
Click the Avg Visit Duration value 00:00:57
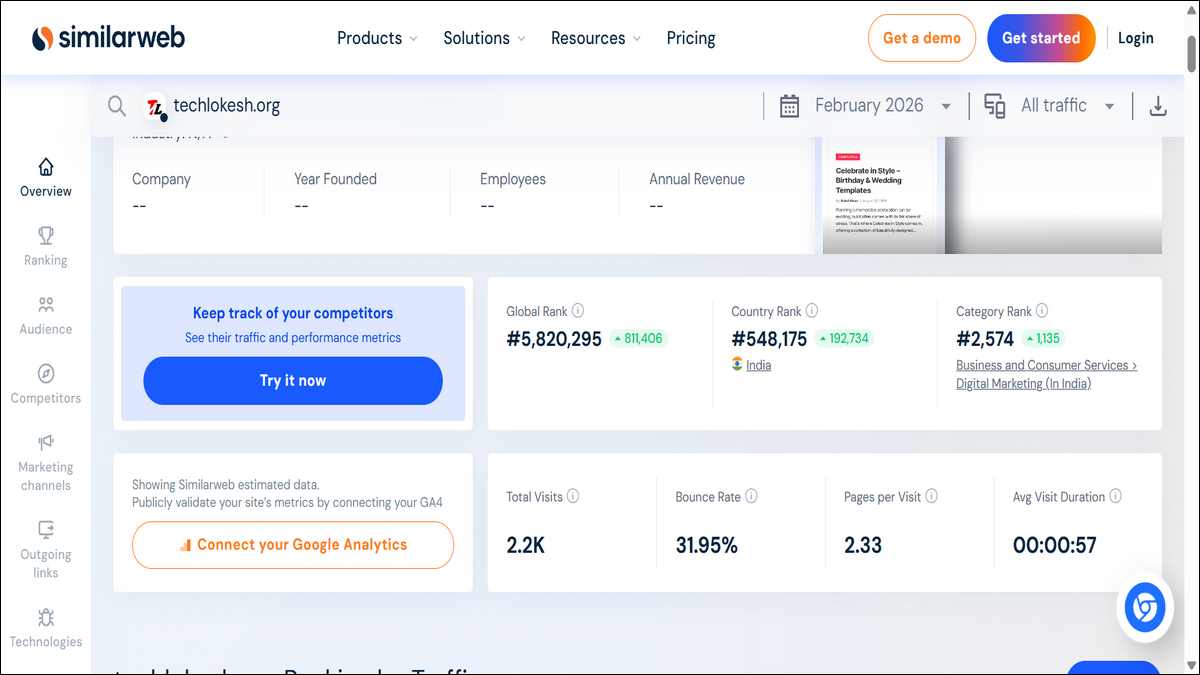[x=1054, y=545]
